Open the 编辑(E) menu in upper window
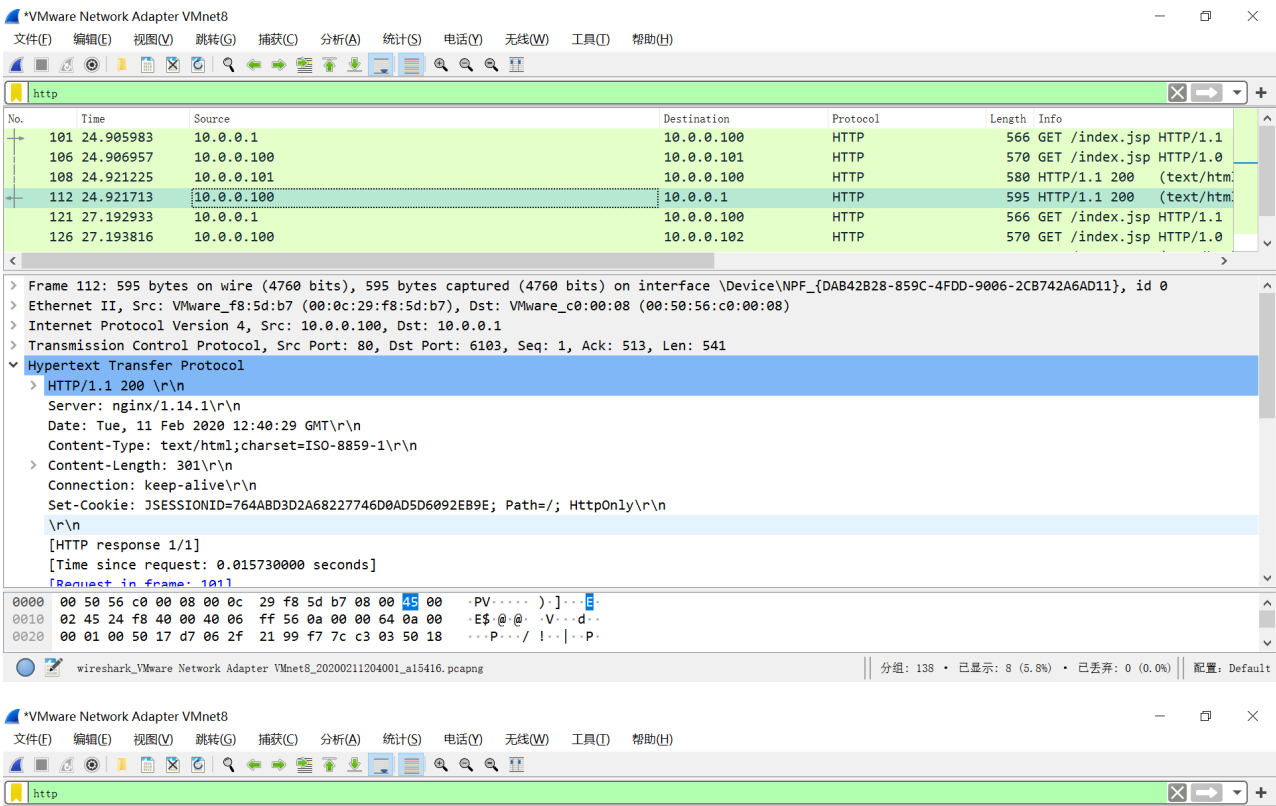The image size is (1276, 806). [x=92, y=39]
